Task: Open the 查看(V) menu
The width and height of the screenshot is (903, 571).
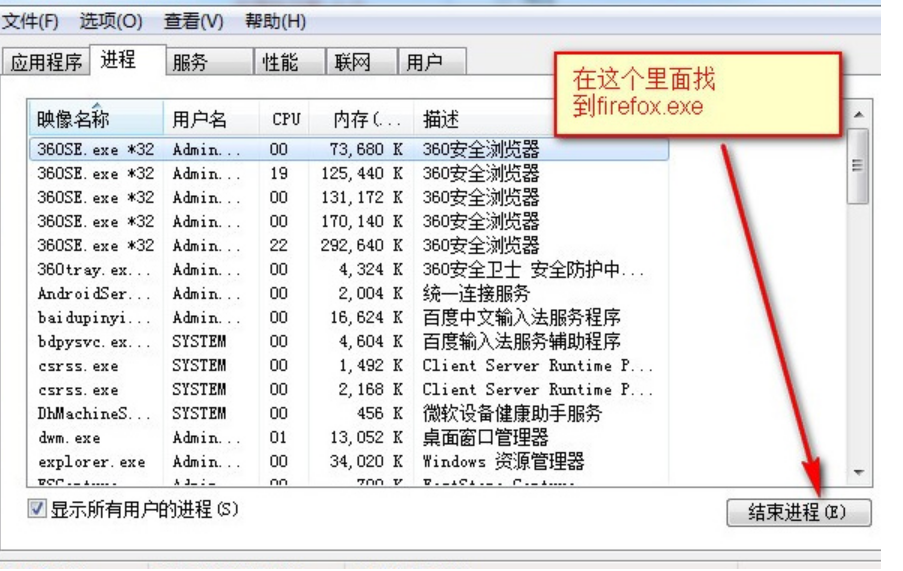Action: (194, 21)
